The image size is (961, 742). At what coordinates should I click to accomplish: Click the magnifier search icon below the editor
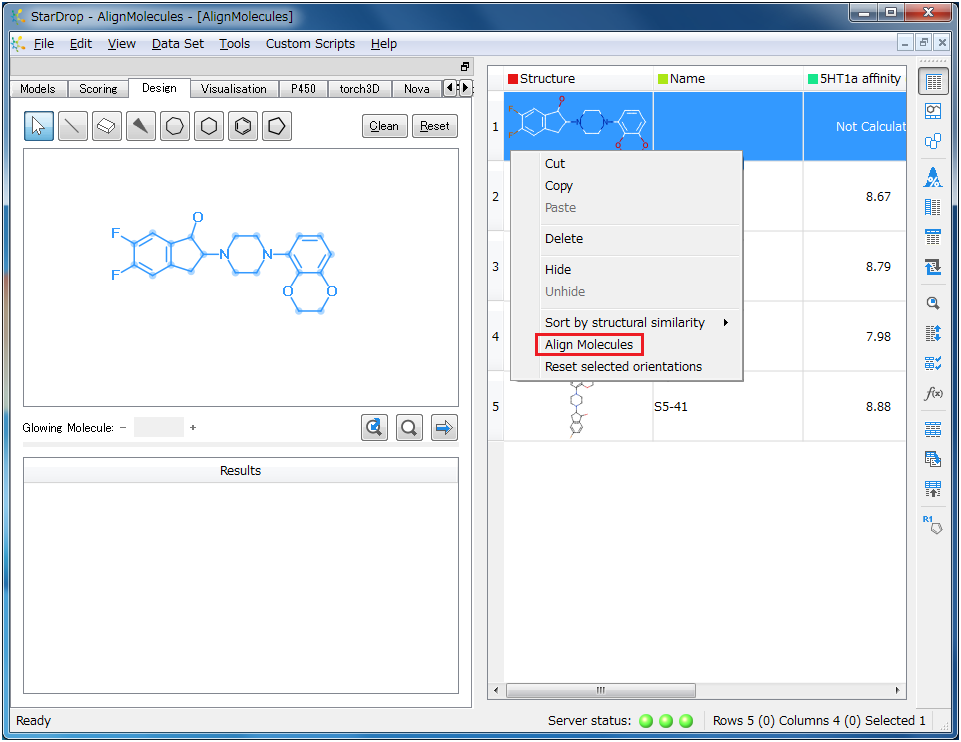tap(409, 428)
